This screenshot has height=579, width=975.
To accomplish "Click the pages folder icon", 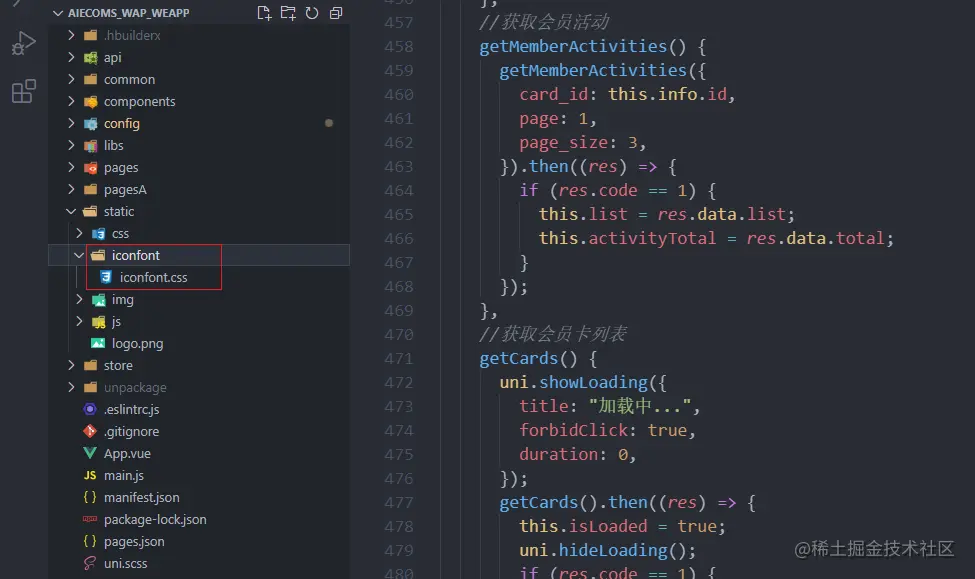I will [x=91, y=168].
